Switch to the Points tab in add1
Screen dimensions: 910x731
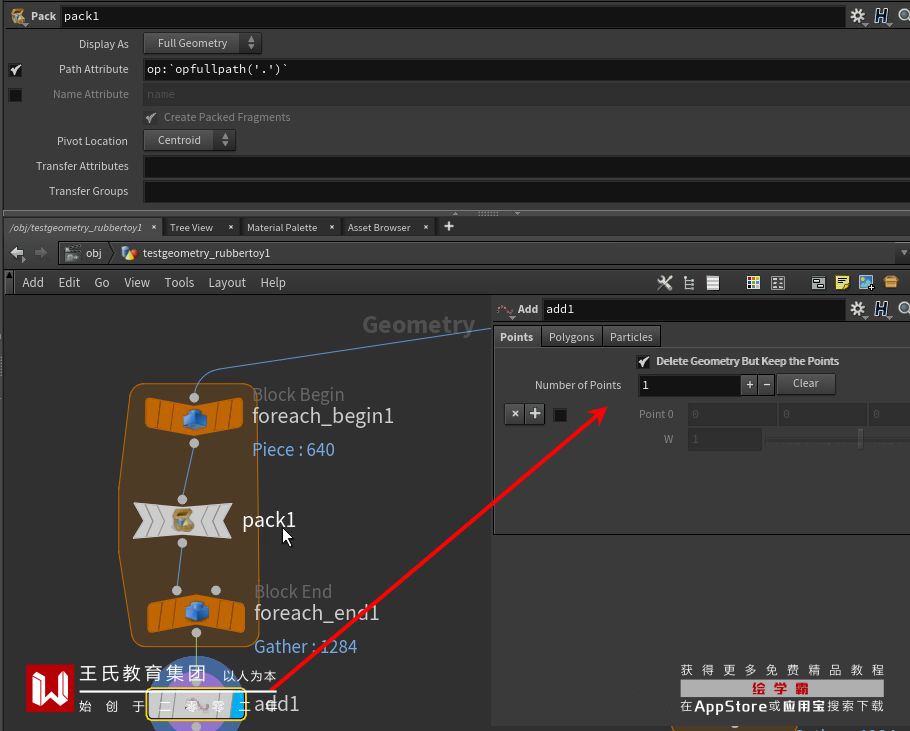pyautogui.click(x=517, y=337)
